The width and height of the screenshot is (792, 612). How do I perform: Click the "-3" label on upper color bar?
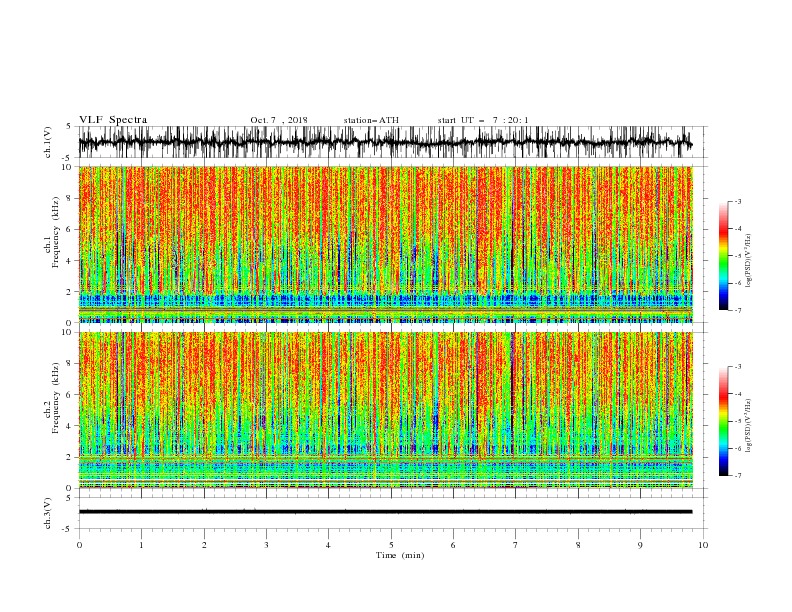[x=738, y=201]
